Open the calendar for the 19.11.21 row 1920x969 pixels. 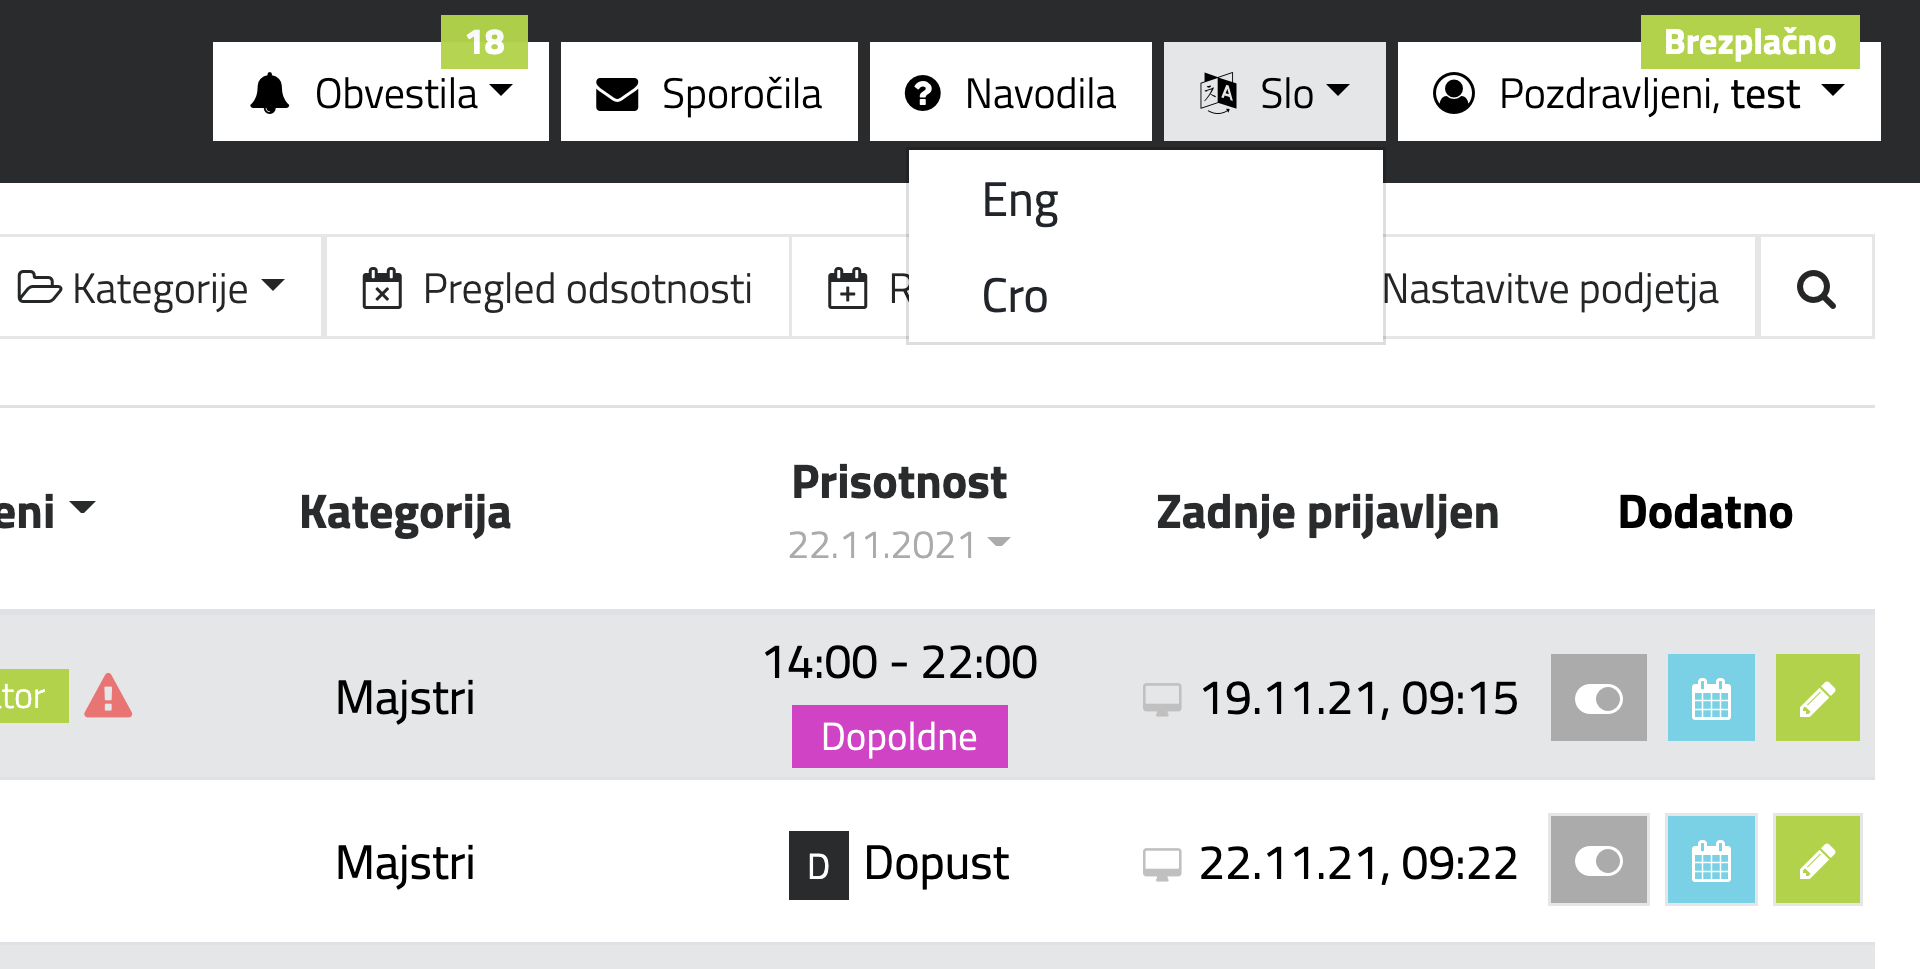click(x=1711, y=698)
